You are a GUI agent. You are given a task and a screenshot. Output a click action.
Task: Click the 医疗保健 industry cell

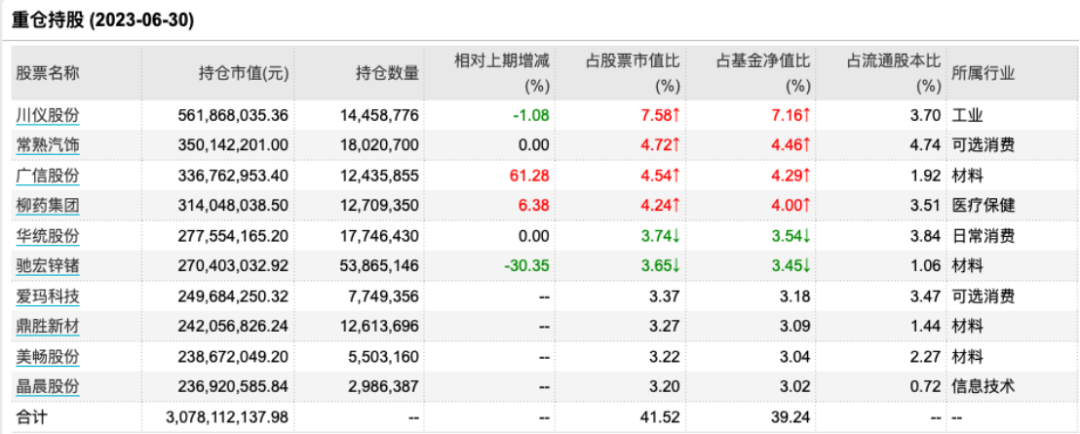pyautogui.click(x=983, y=206)
